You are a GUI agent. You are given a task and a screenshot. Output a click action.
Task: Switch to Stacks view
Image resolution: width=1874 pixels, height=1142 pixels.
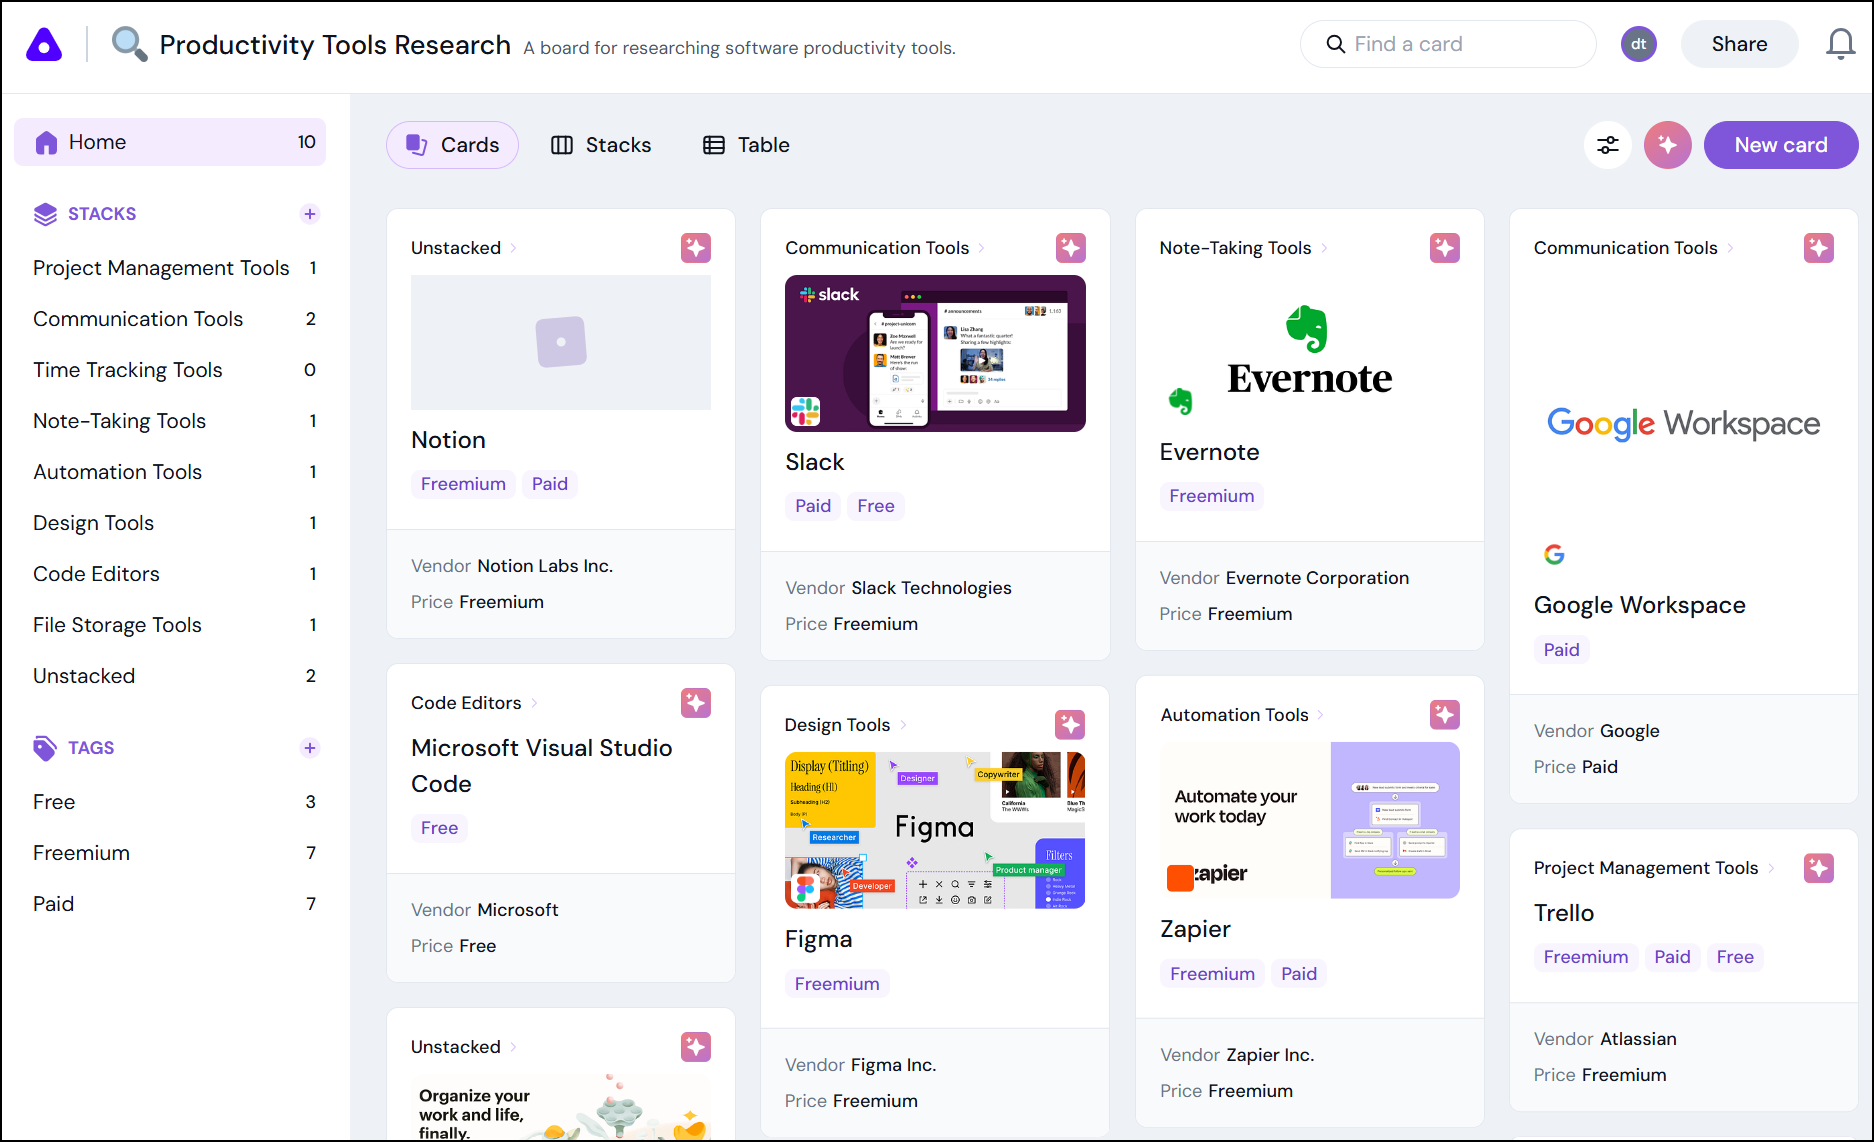coord(601,145)
